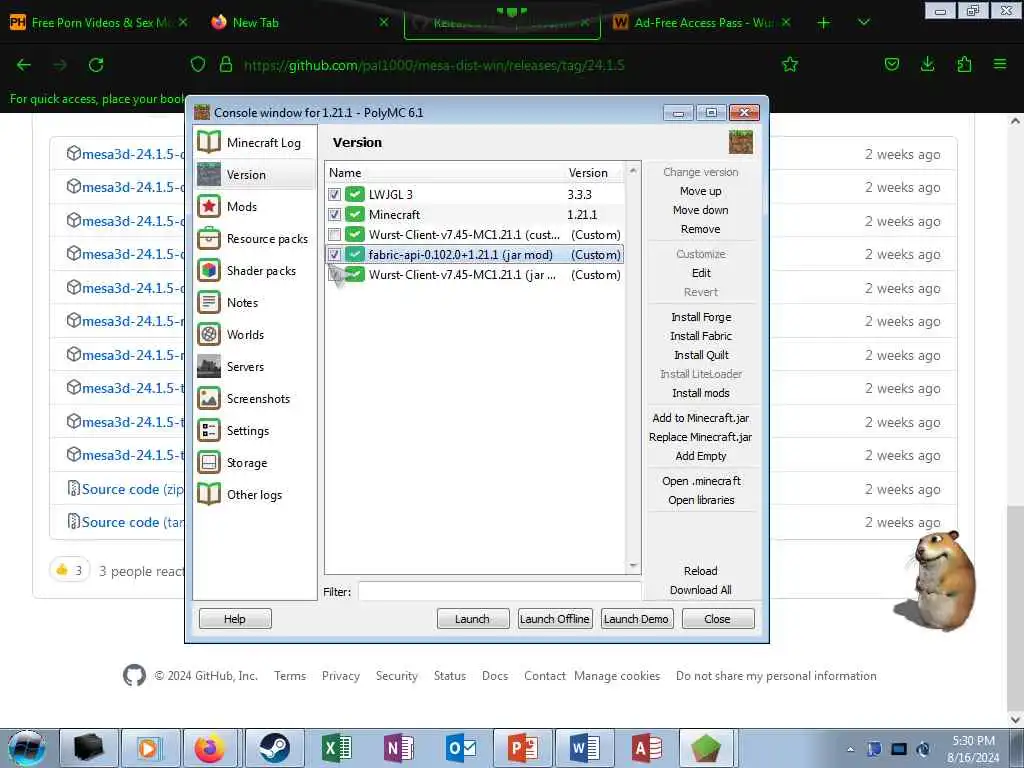
Task: Click the Launch button
Action: (x=473, y=618)
